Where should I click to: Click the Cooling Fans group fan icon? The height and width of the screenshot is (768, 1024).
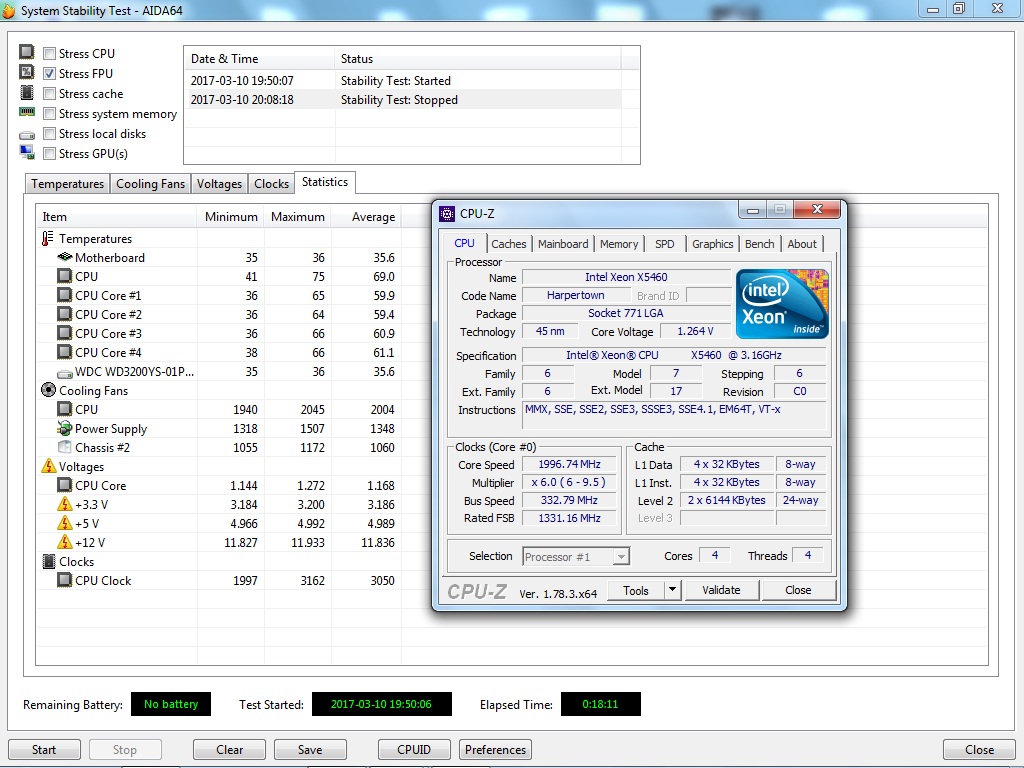(48, 390)
